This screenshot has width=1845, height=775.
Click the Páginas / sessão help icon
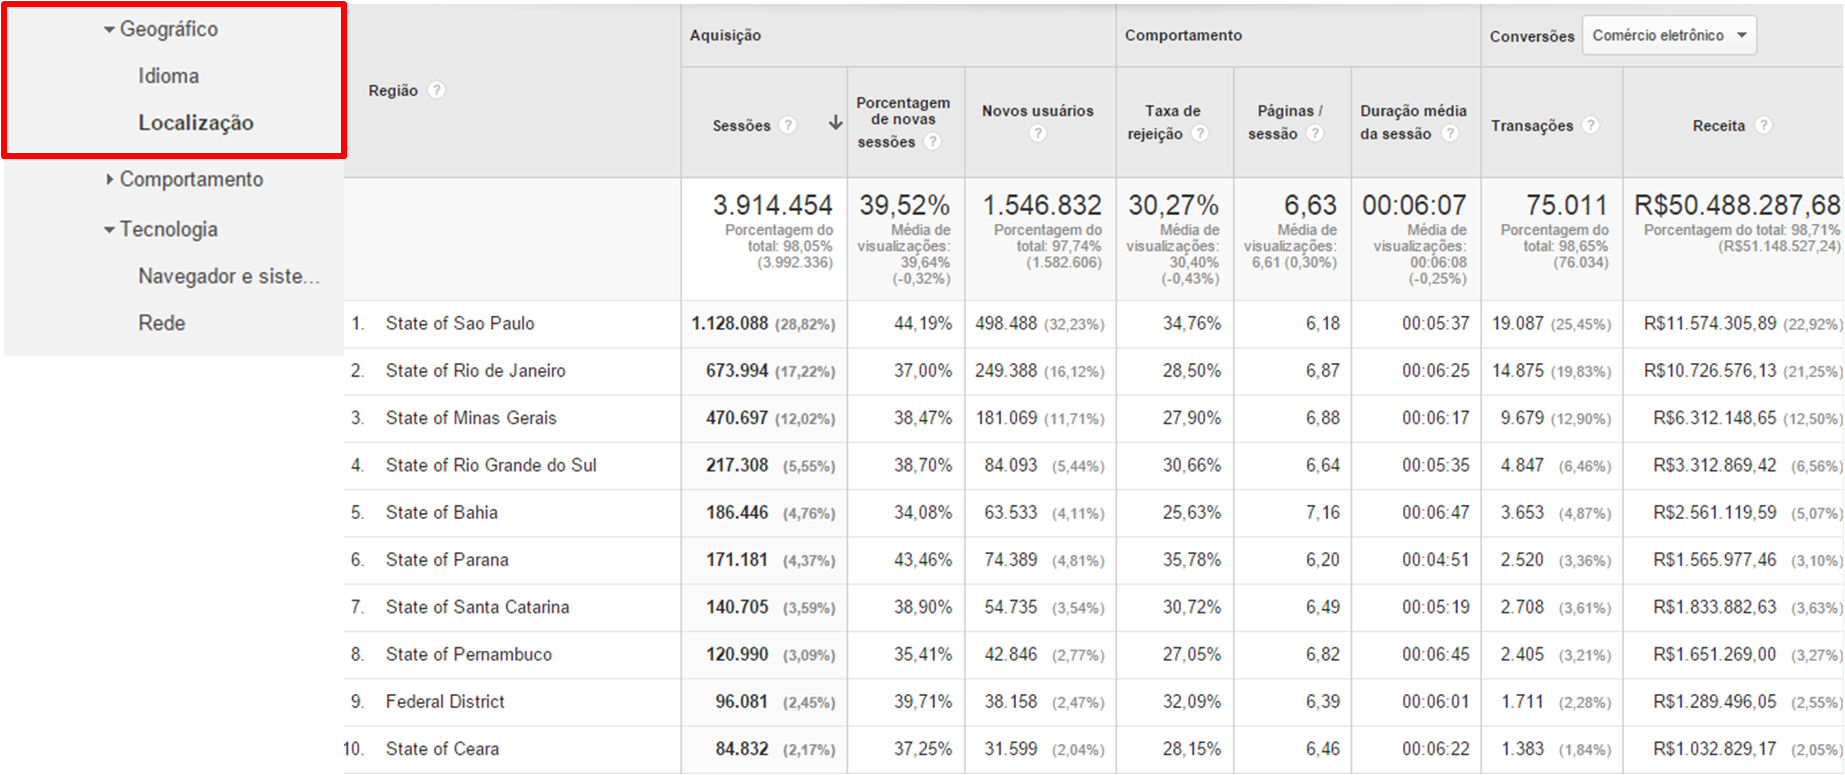click(1315, 134)
